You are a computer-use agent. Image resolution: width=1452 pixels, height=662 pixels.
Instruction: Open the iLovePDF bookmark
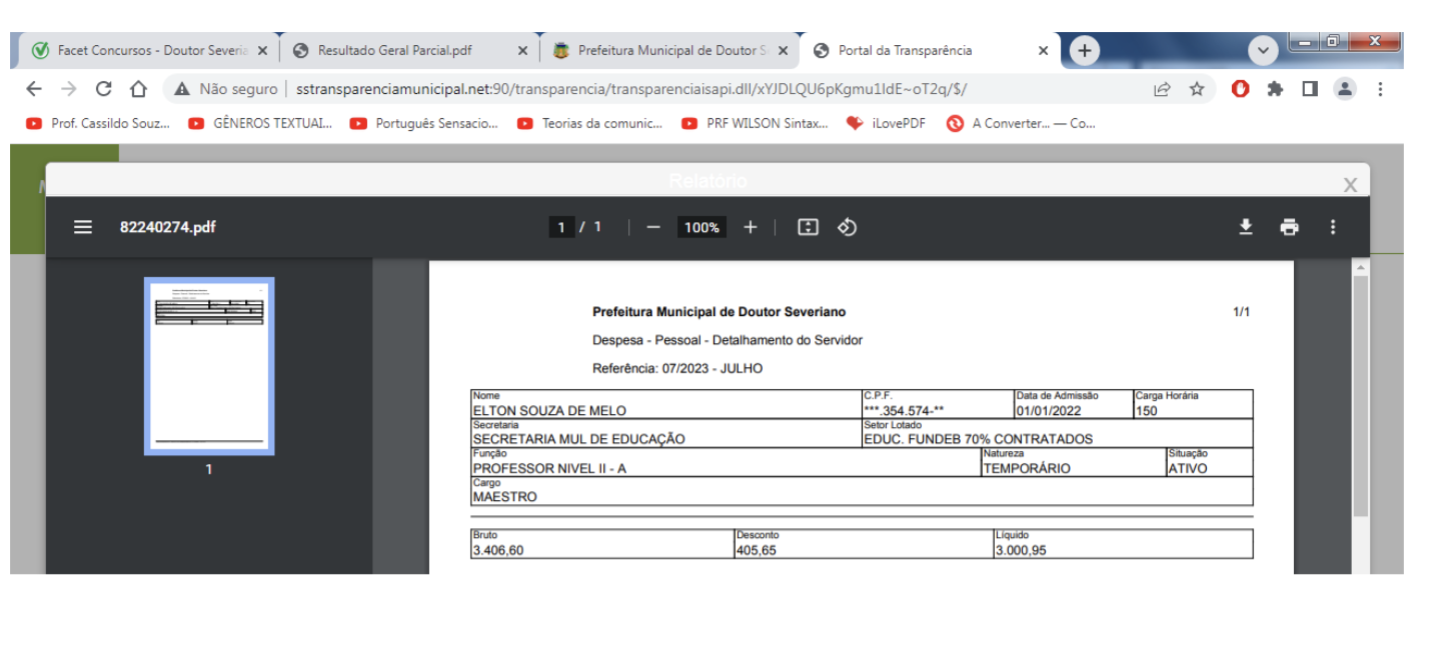pyautogui.click(x=888, y=124)
